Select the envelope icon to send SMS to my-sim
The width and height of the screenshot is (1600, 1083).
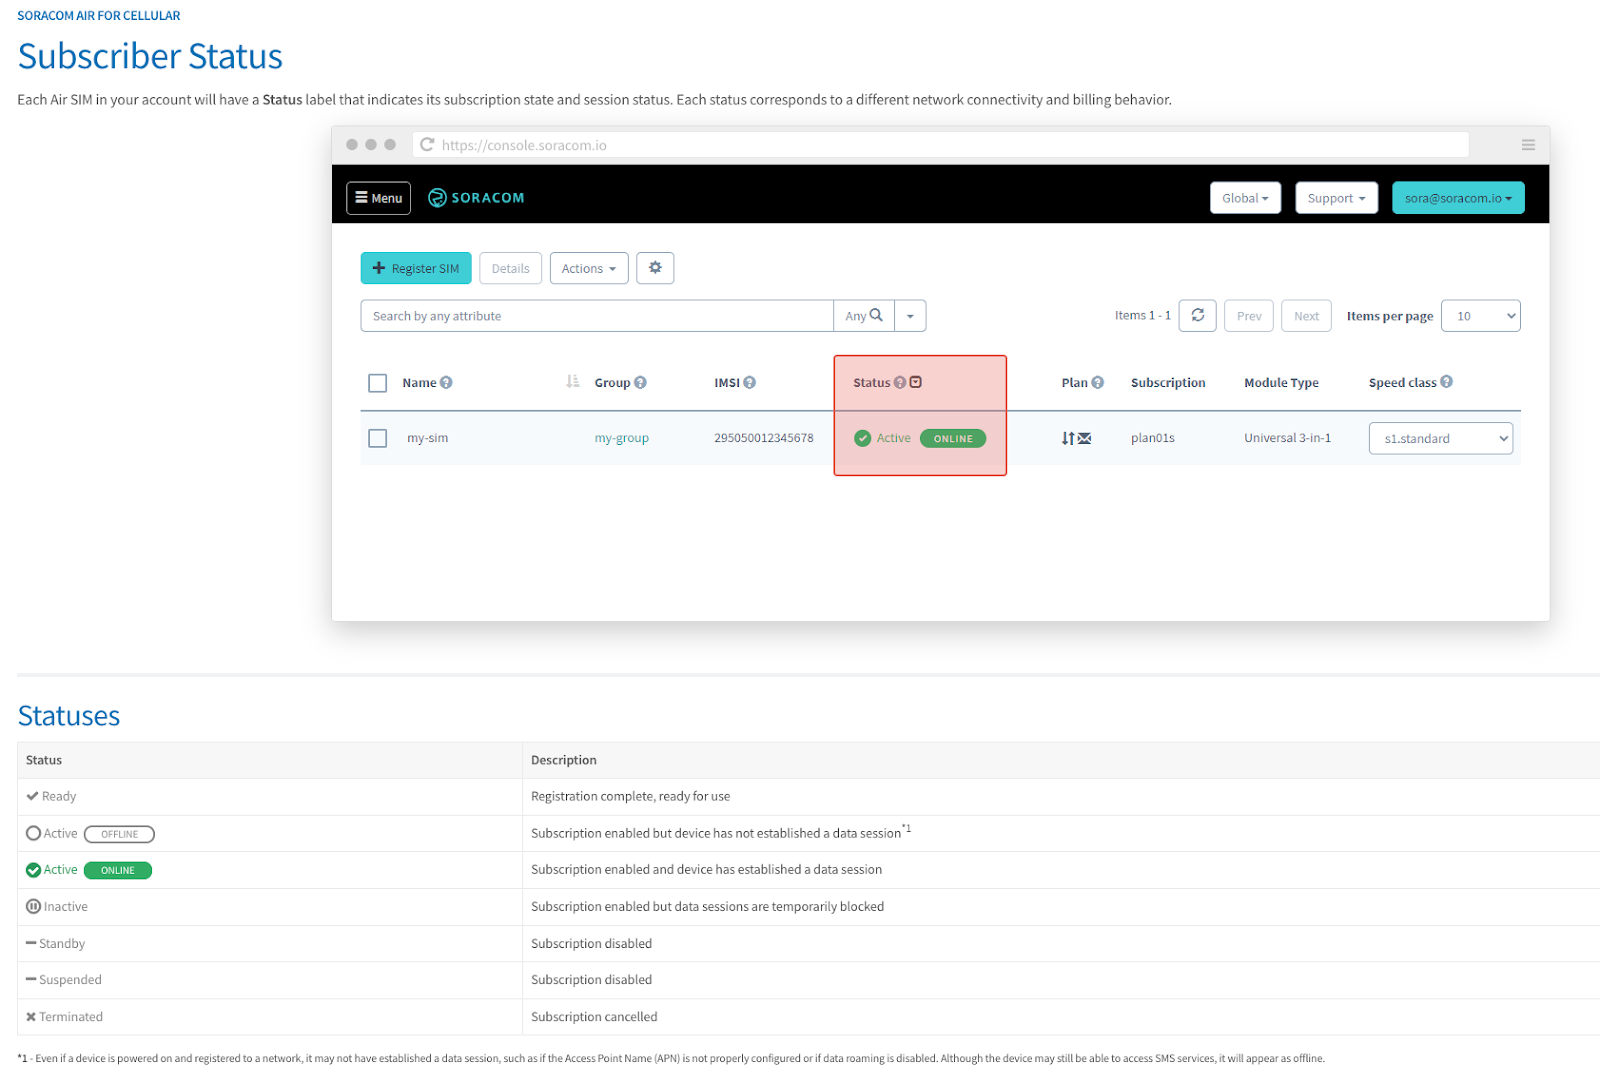pos(1084,438)
